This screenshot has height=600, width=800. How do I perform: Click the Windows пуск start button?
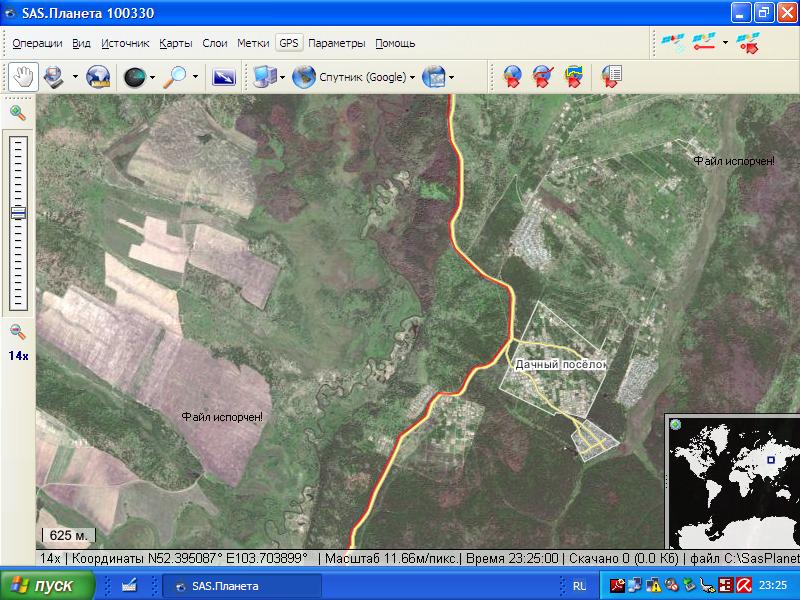point(47,586)
